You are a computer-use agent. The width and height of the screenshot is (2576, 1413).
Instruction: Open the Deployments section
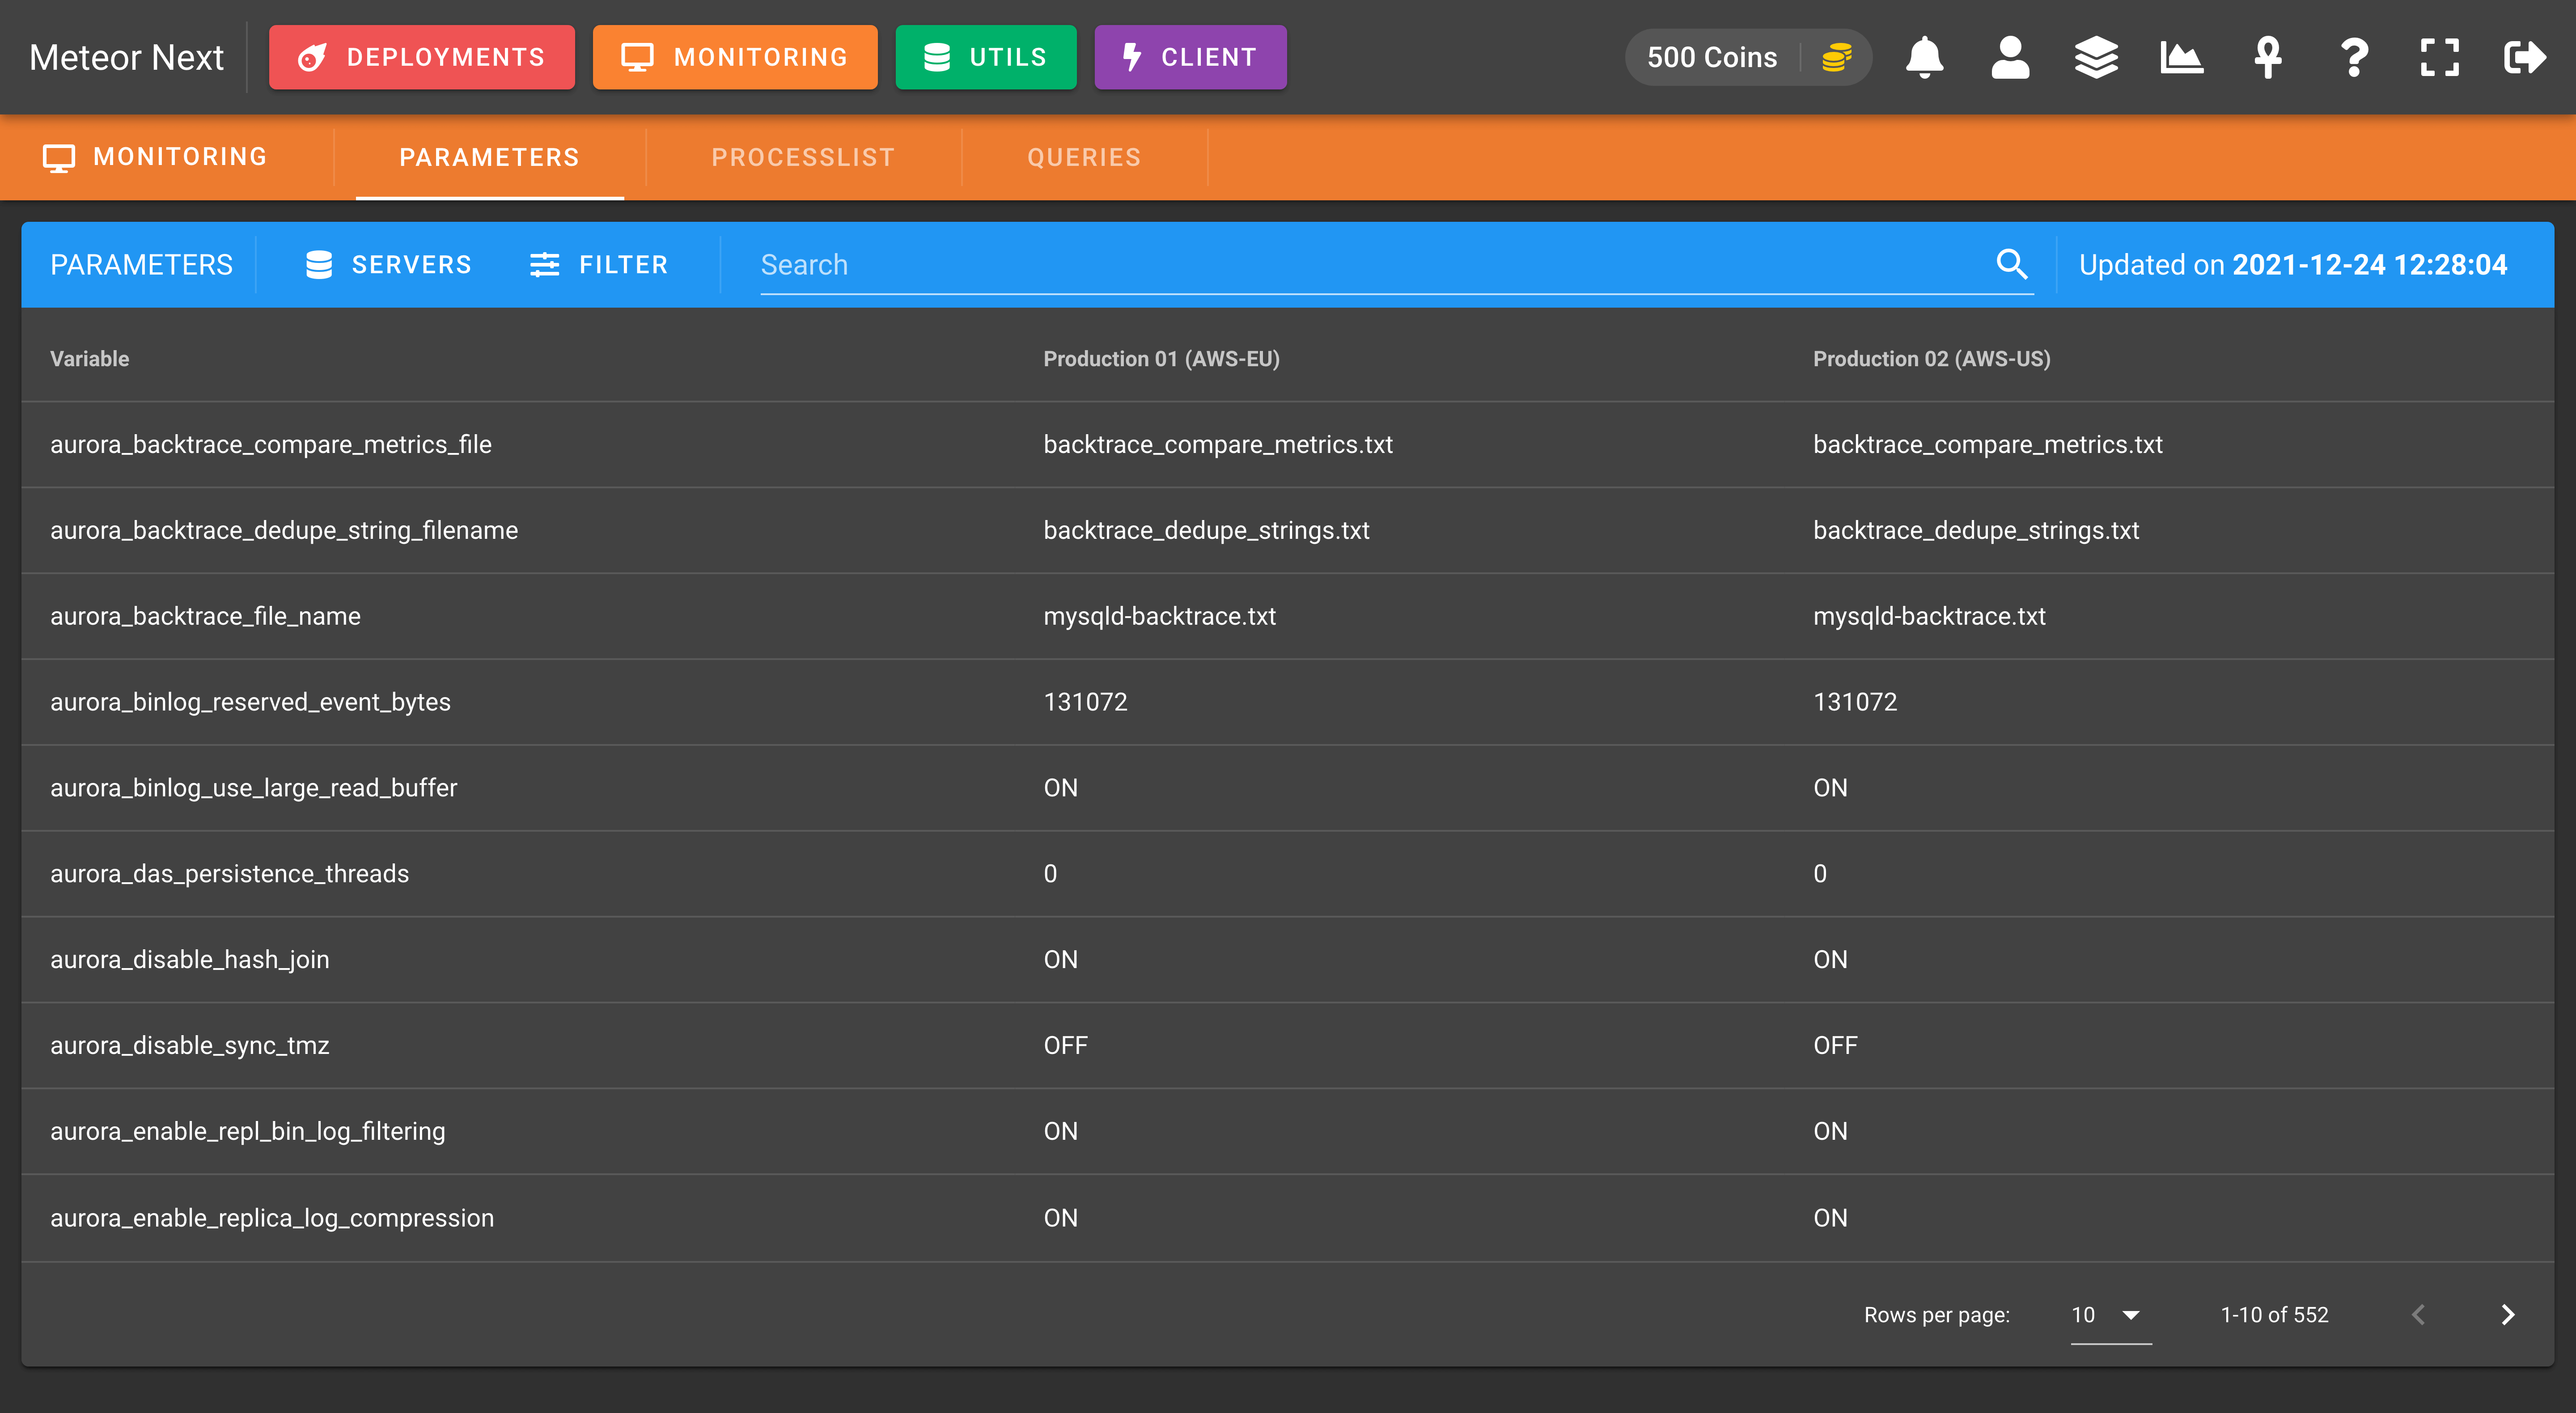[x=422, y=57]
